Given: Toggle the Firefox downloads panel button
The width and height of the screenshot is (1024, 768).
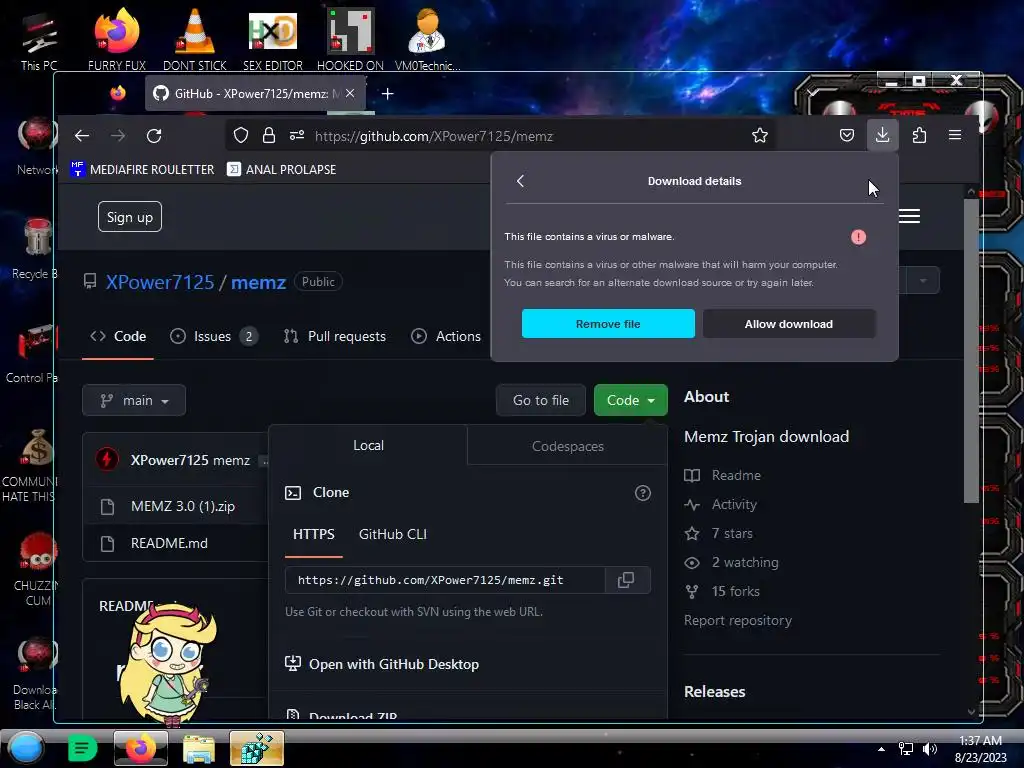Looking at the screenshot, I should pos(882,135).
